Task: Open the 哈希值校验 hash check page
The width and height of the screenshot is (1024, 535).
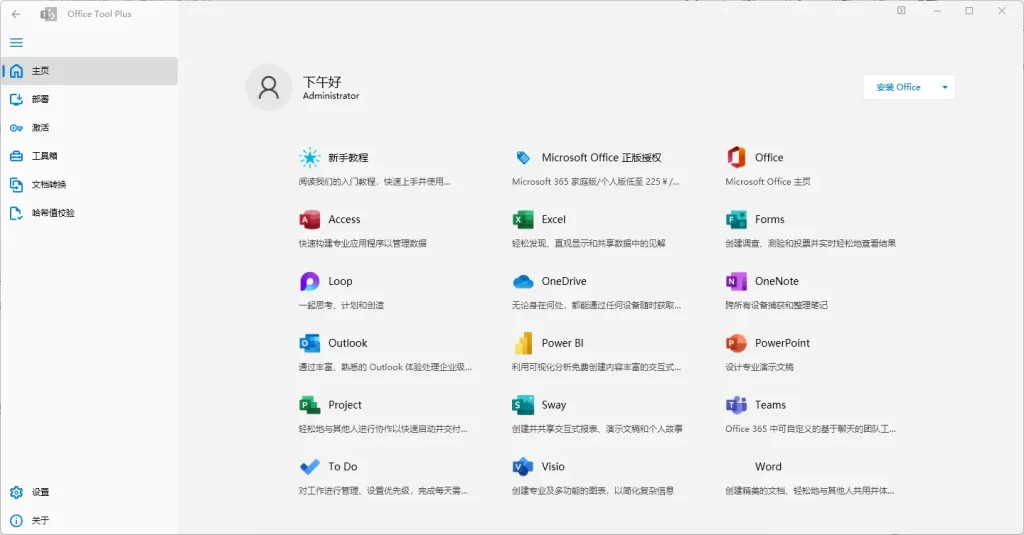Action: click(89, 213)
